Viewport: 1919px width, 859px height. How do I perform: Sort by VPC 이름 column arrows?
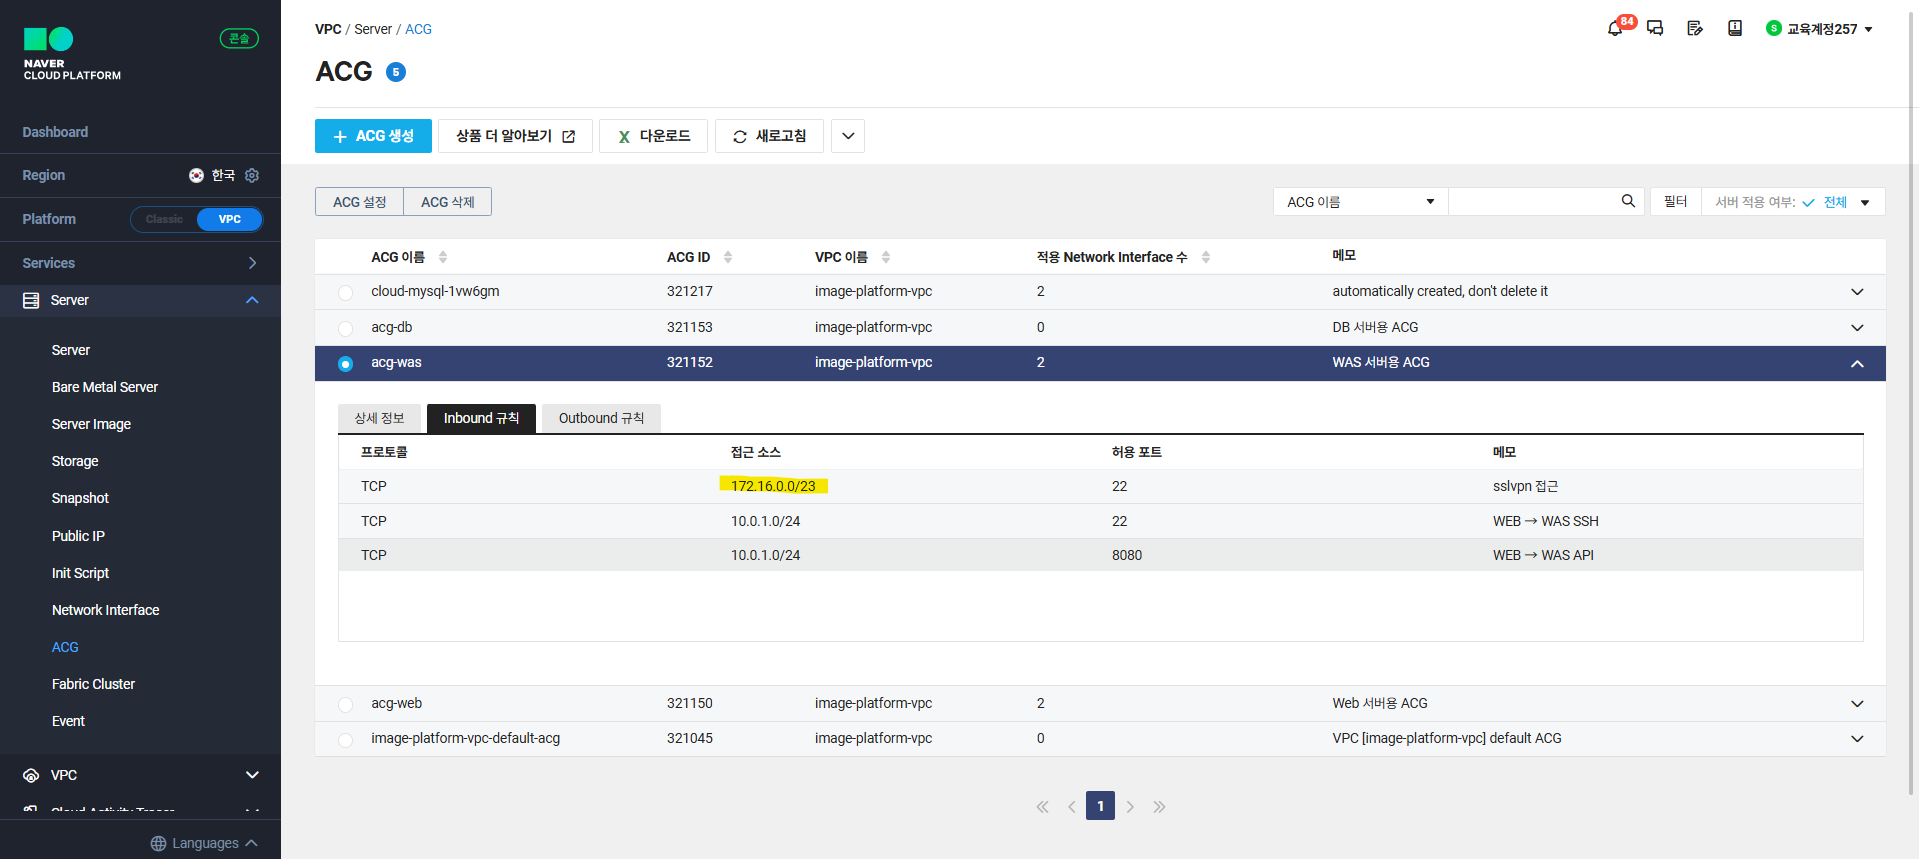point(886,257)
